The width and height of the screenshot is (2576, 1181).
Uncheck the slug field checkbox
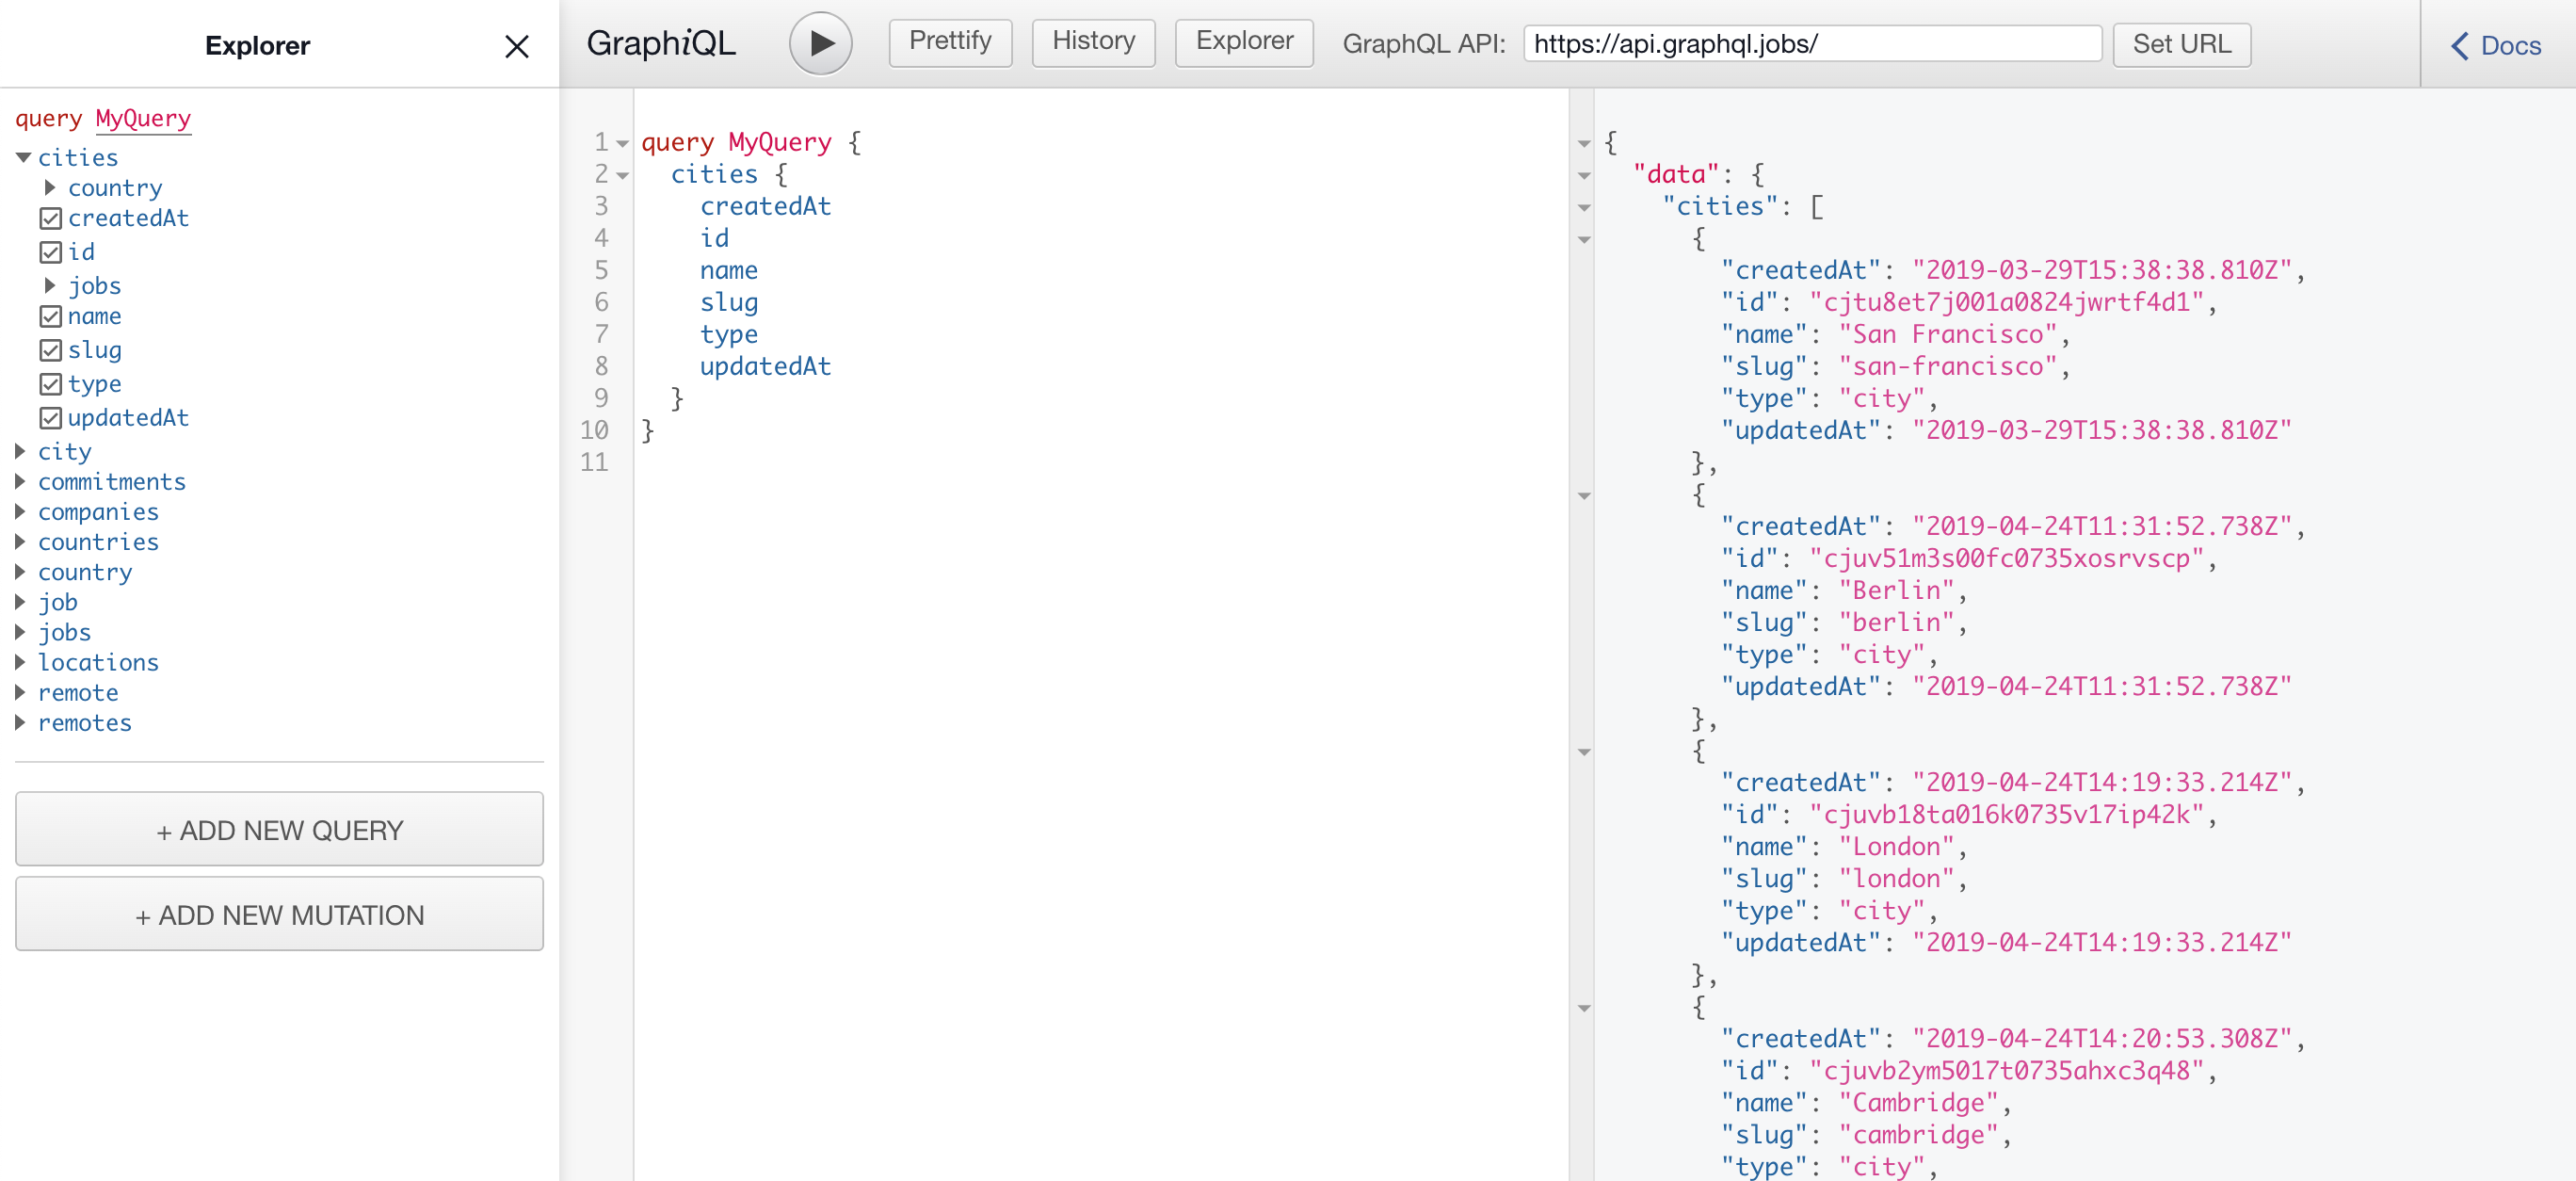click(x=51, y=350)
